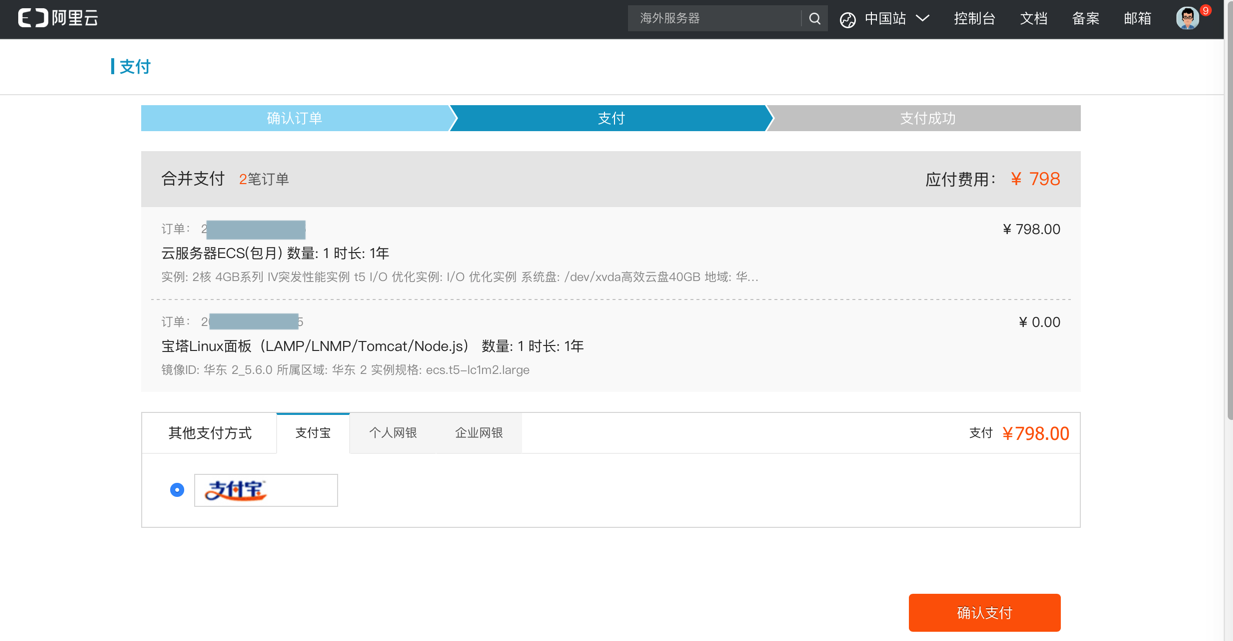Switch to the 支付宝 tab
Viewport: 1233px width, 641px height.
click(x=313, y=433)
